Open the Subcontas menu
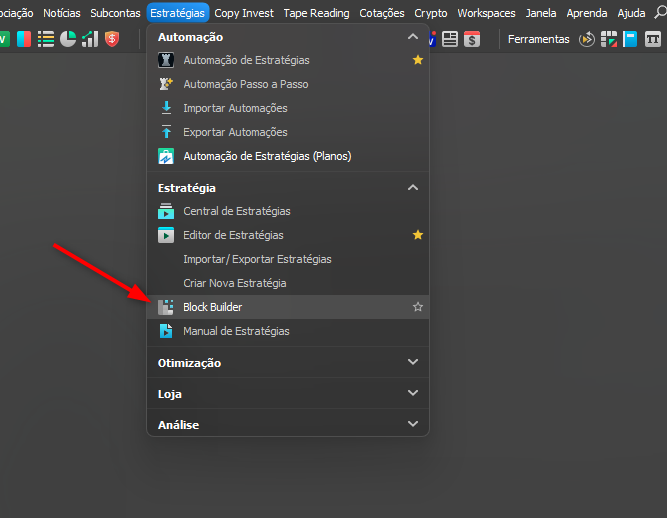This screenshot has width=667, height=518. click(x=115, y=13)
